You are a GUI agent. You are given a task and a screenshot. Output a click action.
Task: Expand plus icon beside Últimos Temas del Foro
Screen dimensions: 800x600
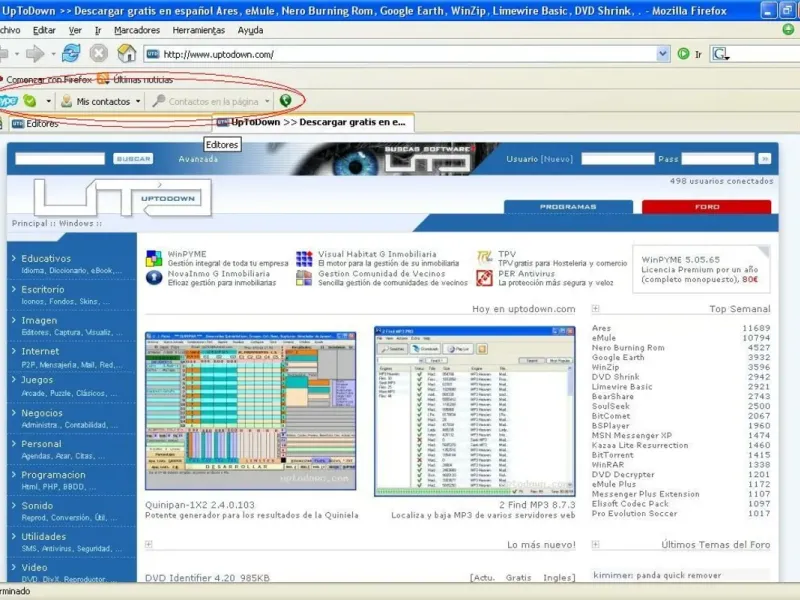click(x=595, y=544)
